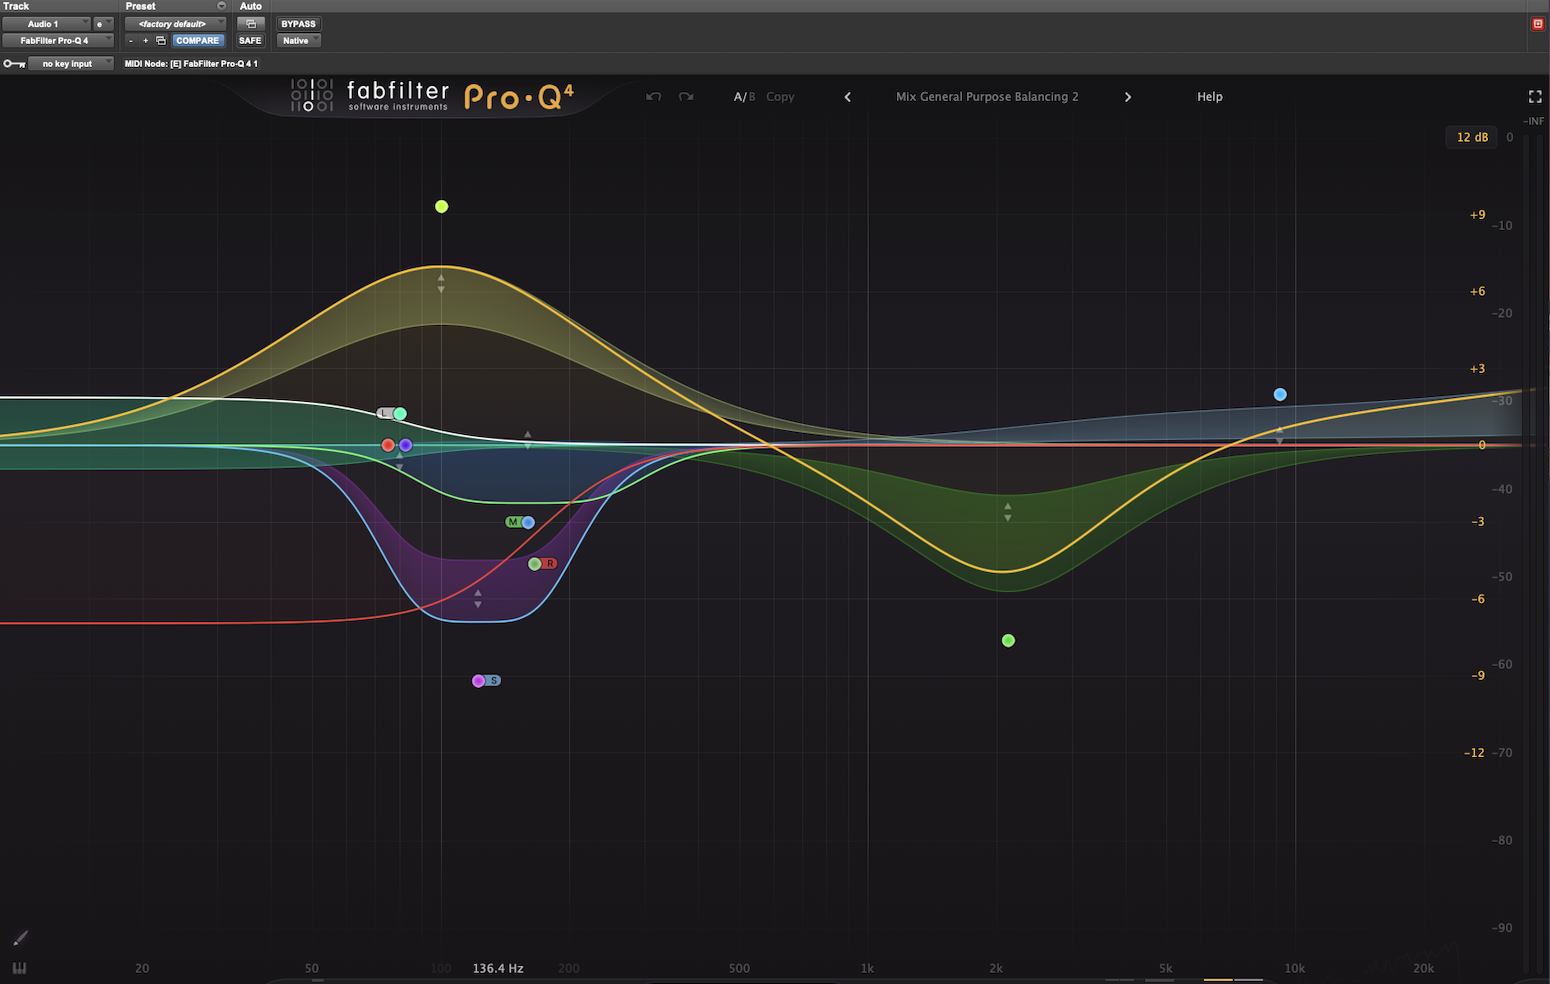Go to previous FabFilter preset with left chevron
Image resolution: width=1550 pixels, height=984 pixels.
point(848,97)
